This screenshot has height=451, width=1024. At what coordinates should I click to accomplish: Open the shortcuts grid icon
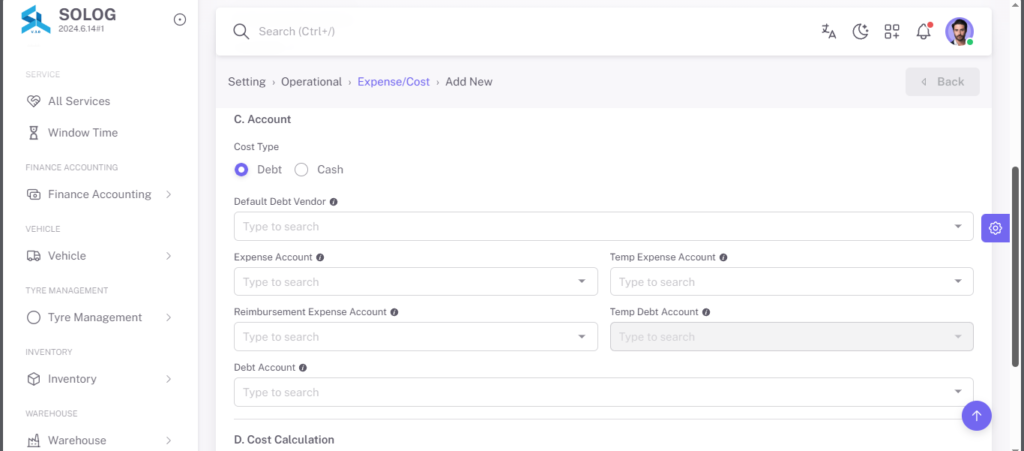click(x=891, y=31)
